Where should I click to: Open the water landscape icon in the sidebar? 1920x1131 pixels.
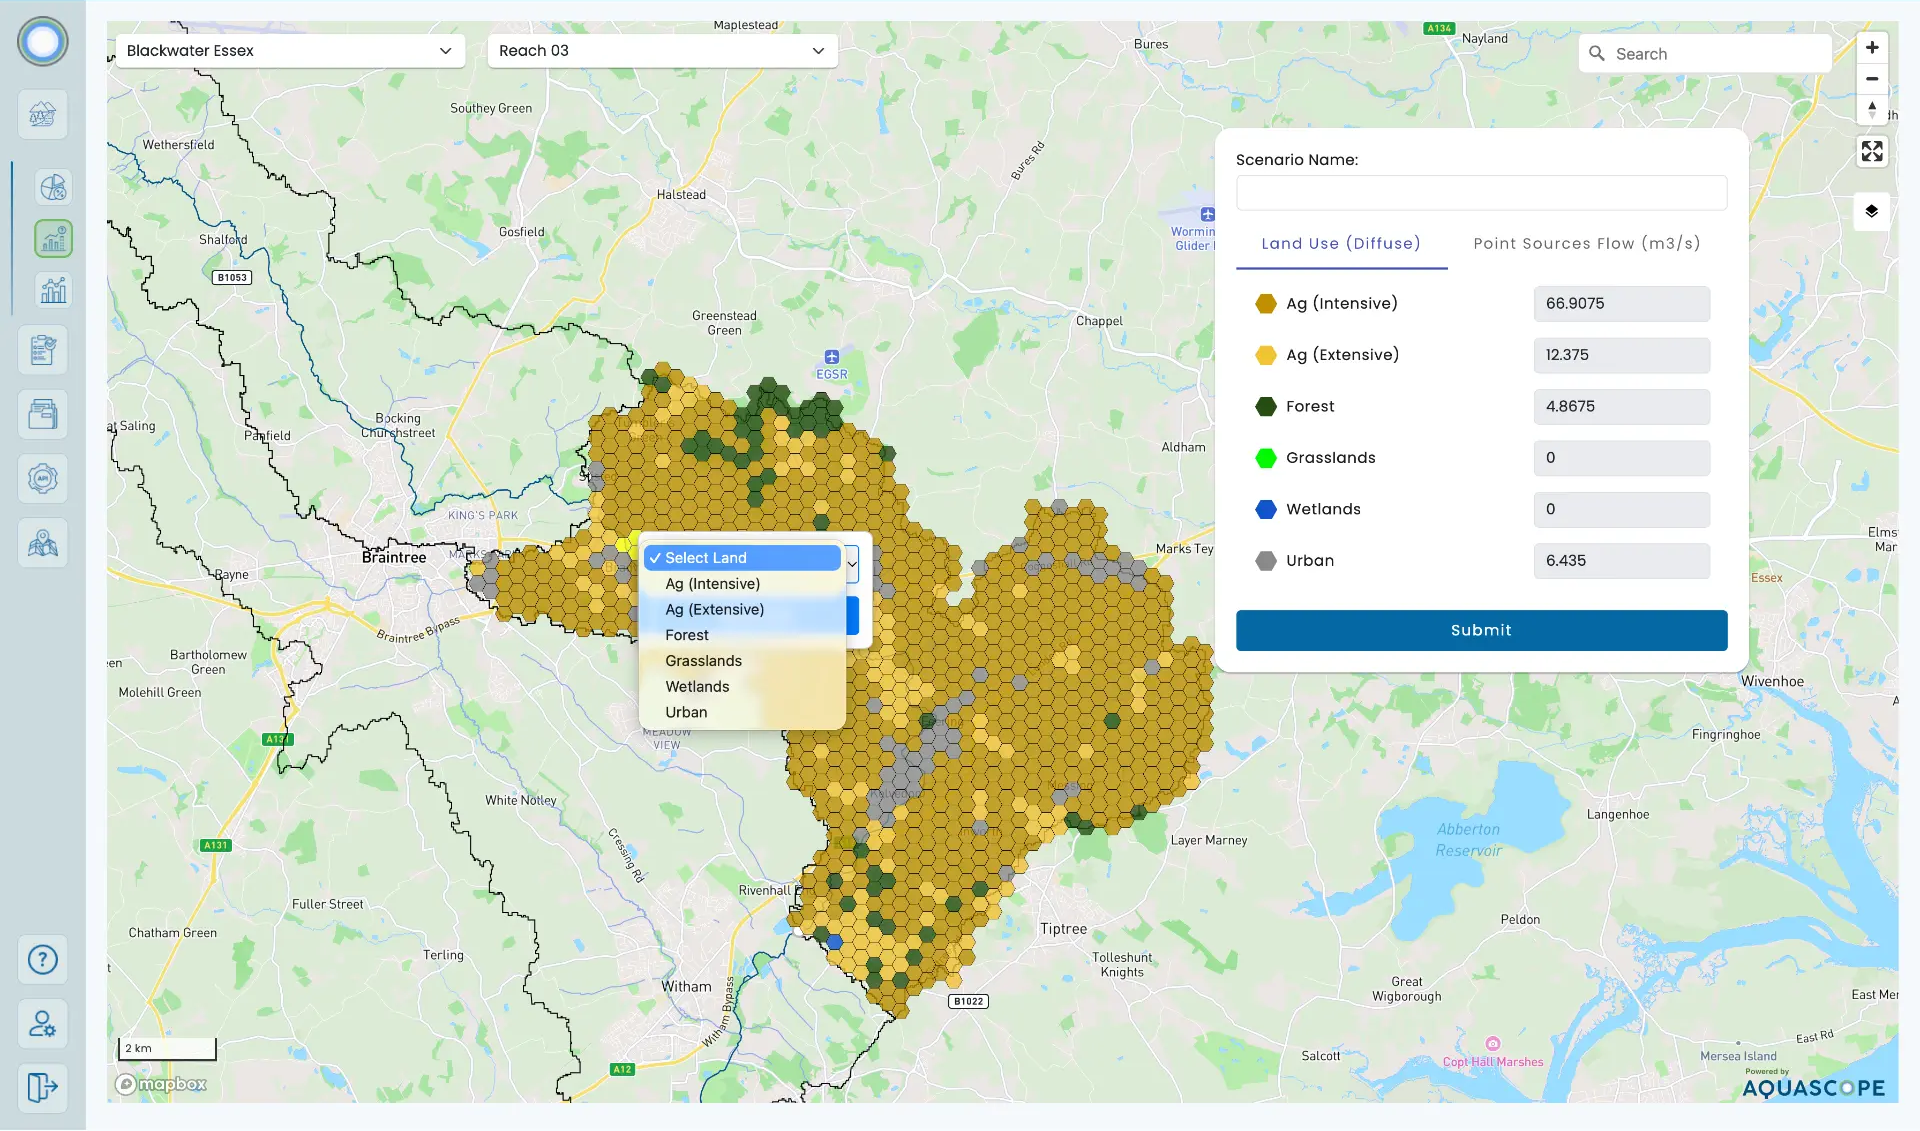[x=43, y=114]
